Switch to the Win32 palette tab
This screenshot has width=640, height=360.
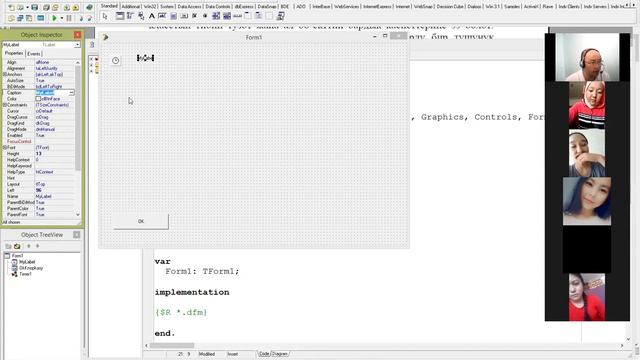[x=150, y=6]
